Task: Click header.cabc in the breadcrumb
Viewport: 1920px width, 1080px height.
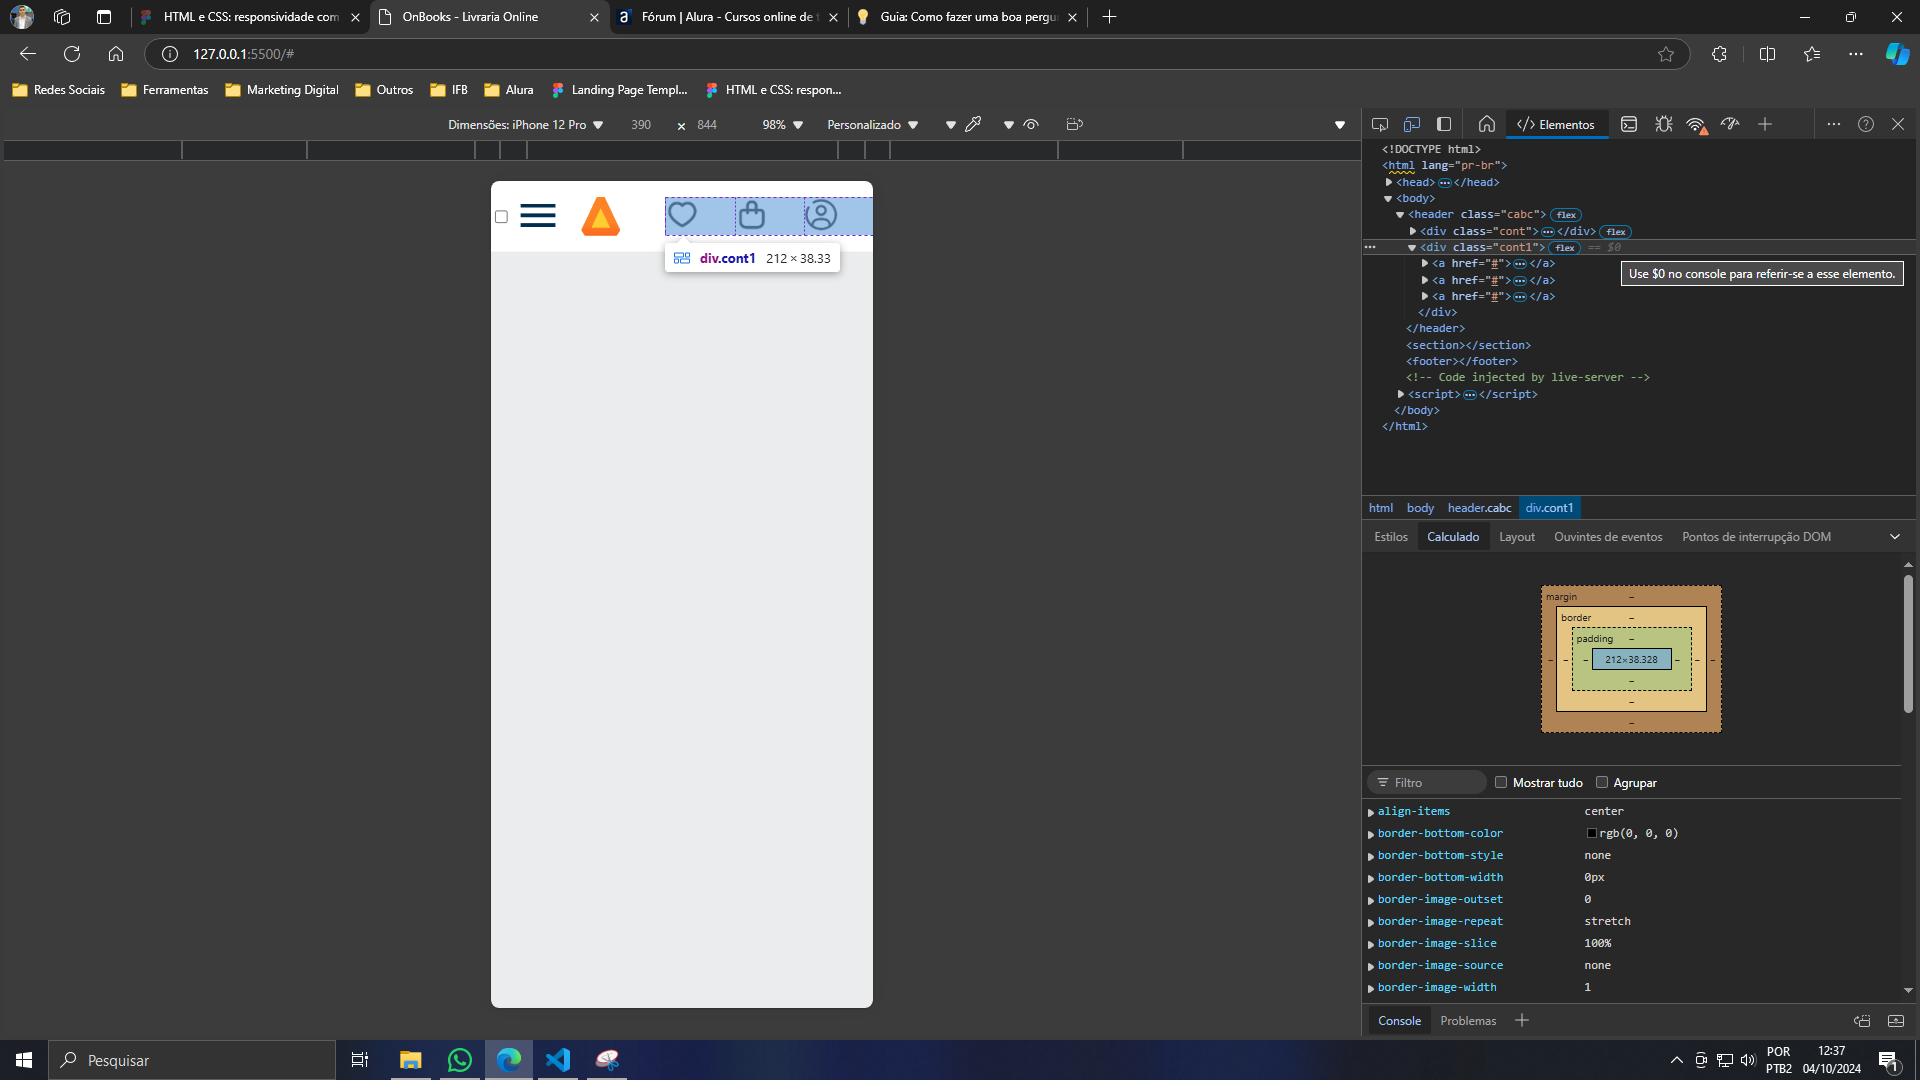Action: [1479, 508]
